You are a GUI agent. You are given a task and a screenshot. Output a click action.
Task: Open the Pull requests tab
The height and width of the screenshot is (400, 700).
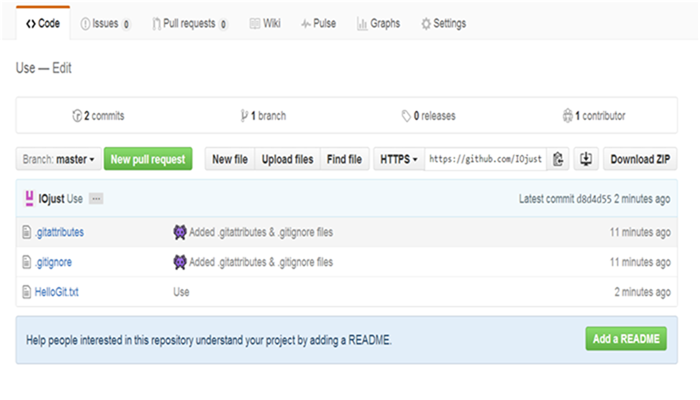(190, 24)
